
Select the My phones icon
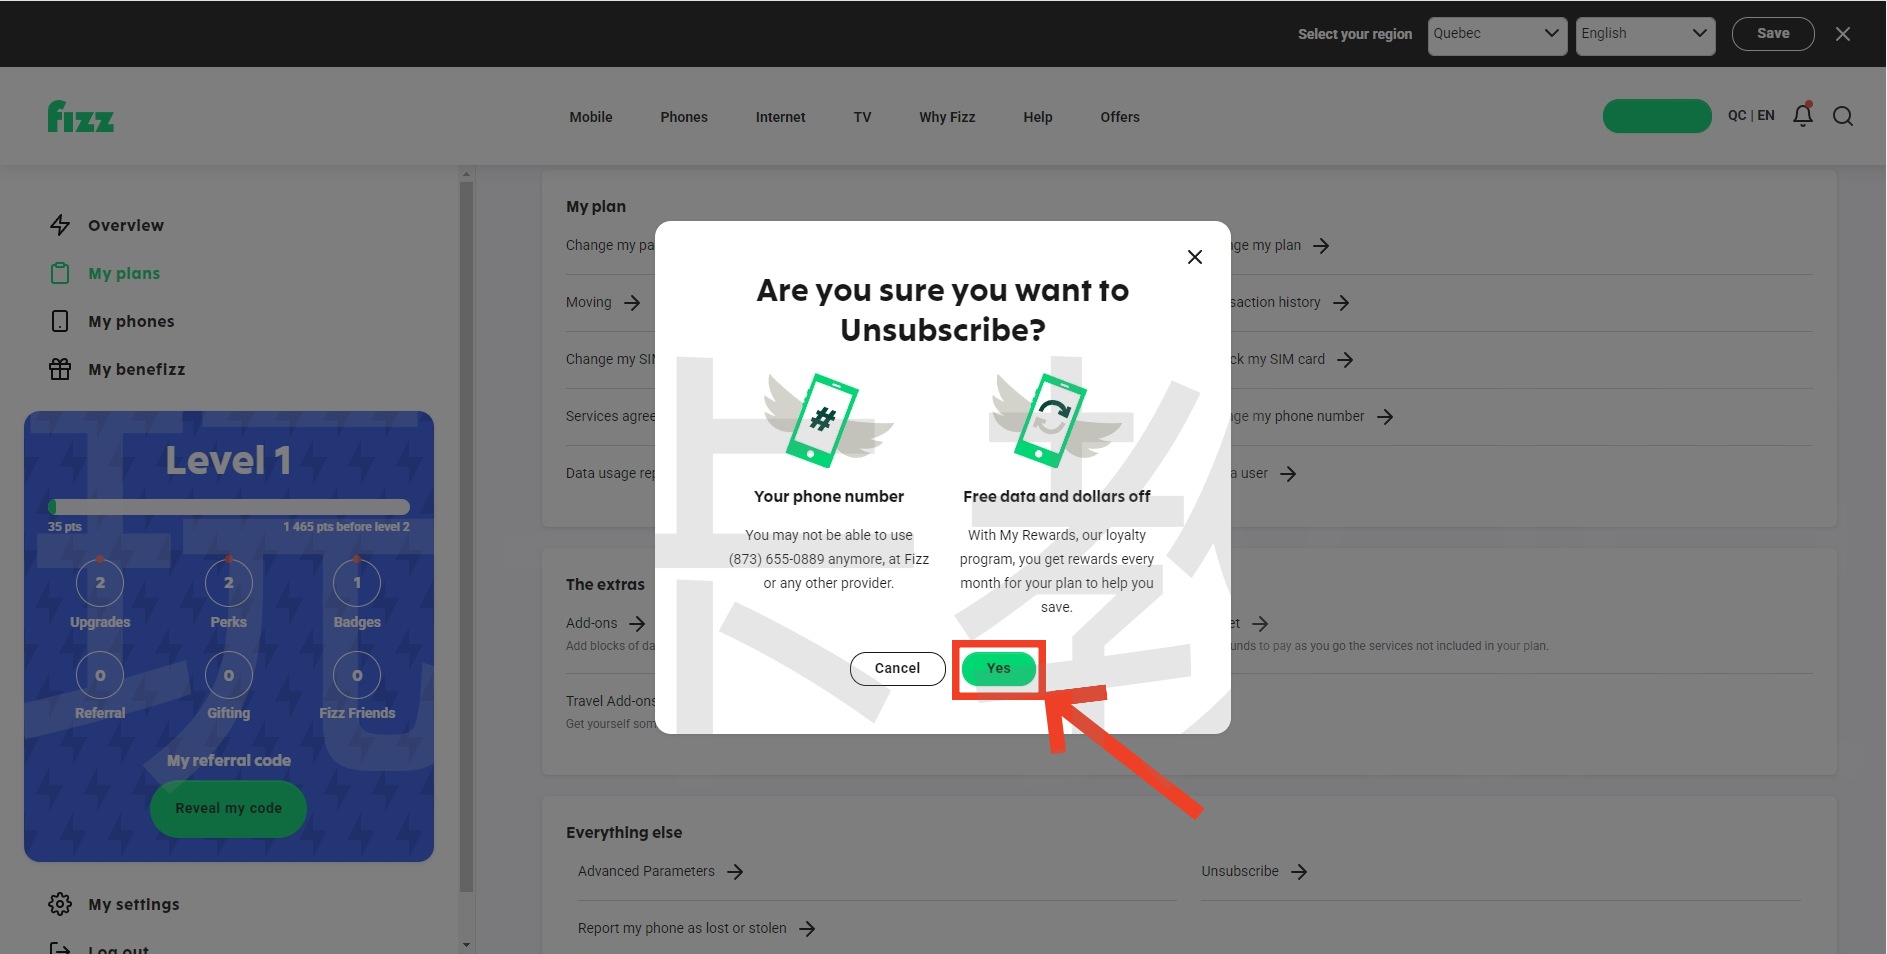[60, 321]
